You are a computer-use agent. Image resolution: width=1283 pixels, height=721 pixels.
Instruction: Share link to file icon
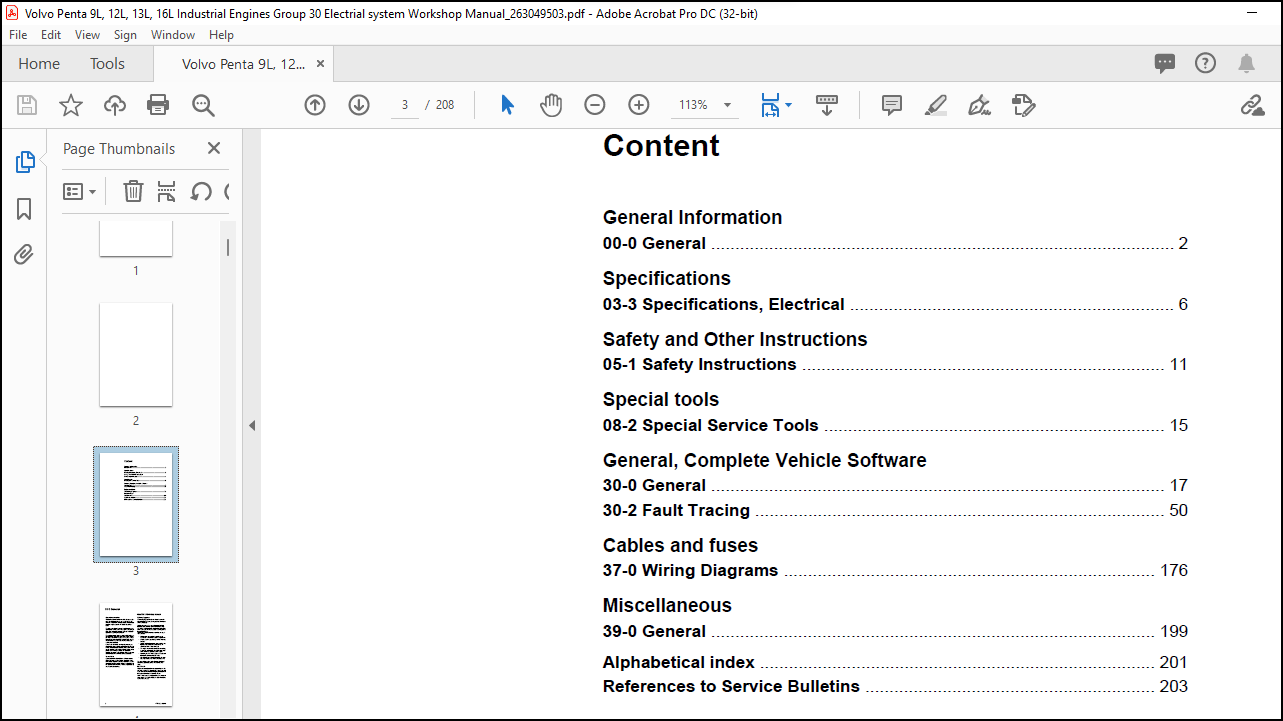point(1252,105)
